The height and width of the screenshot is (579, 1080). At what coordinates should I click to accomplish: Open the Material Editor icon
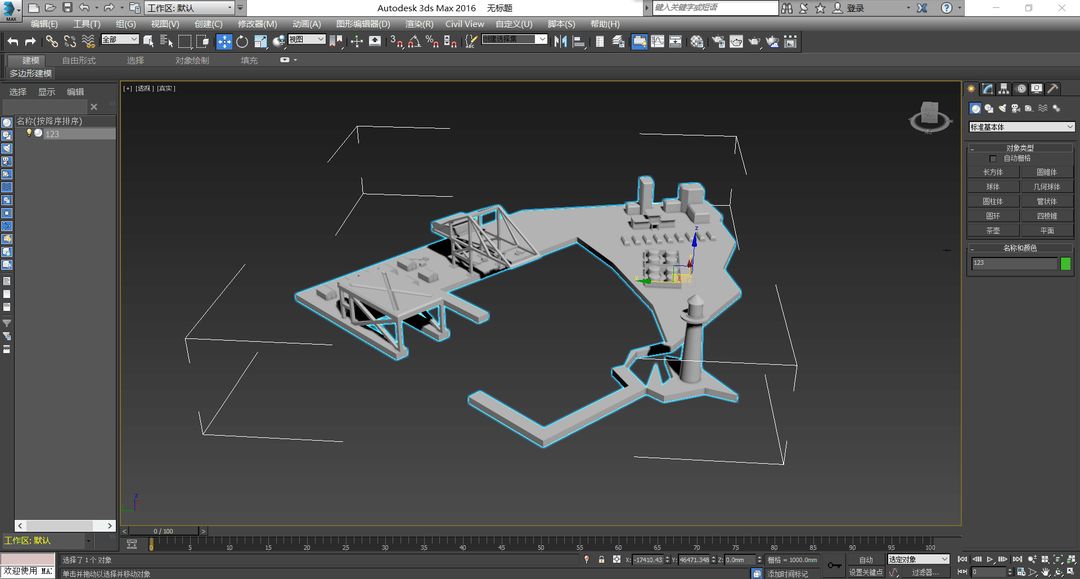pyautogui.click(x=697, y=41)
